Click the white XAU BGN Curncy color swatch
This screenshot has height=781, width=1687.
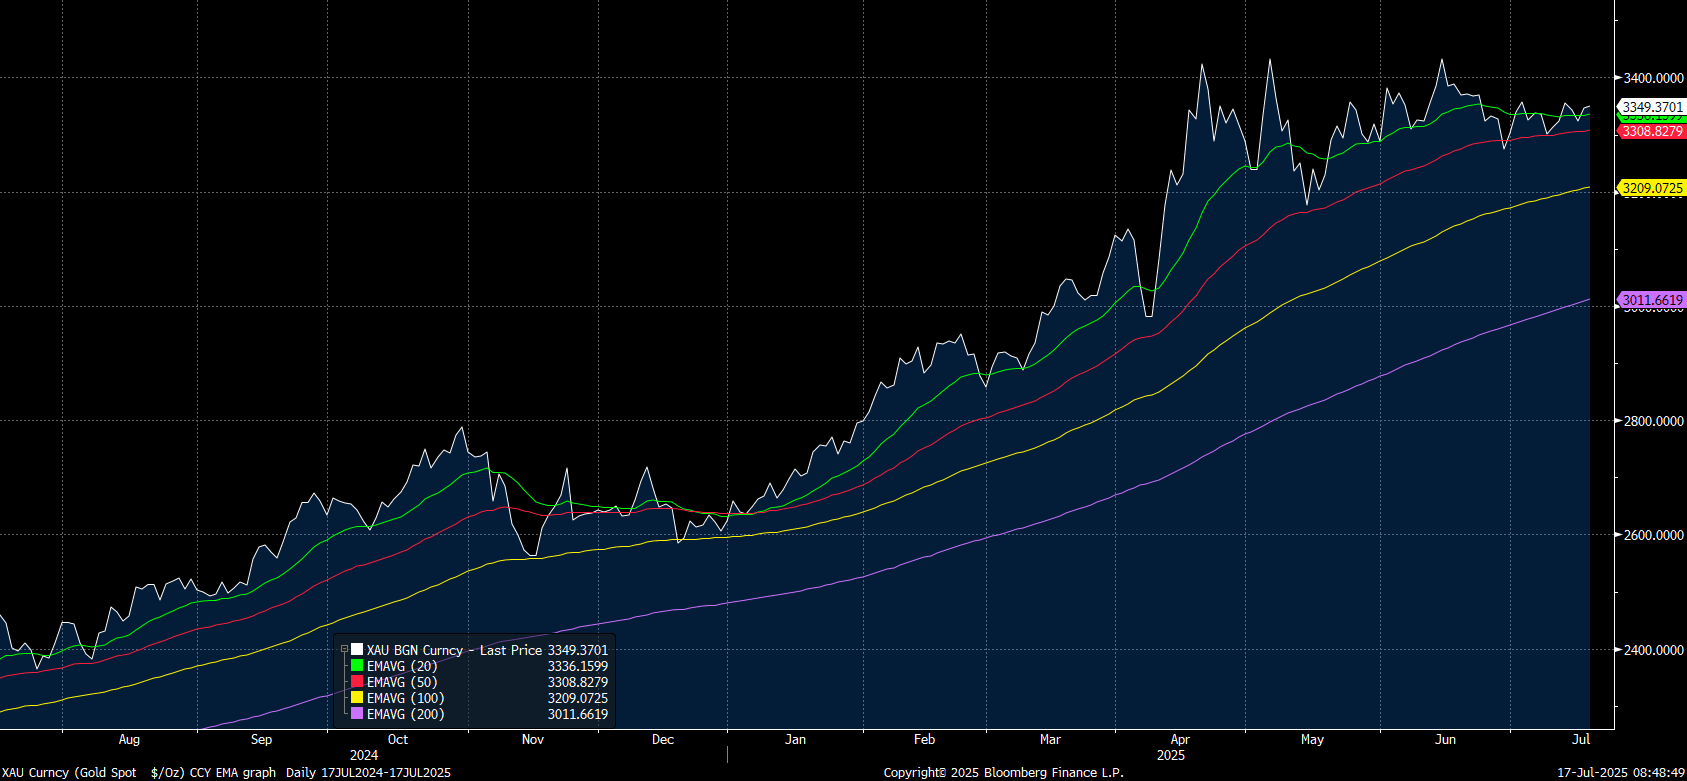pos(357,650)
